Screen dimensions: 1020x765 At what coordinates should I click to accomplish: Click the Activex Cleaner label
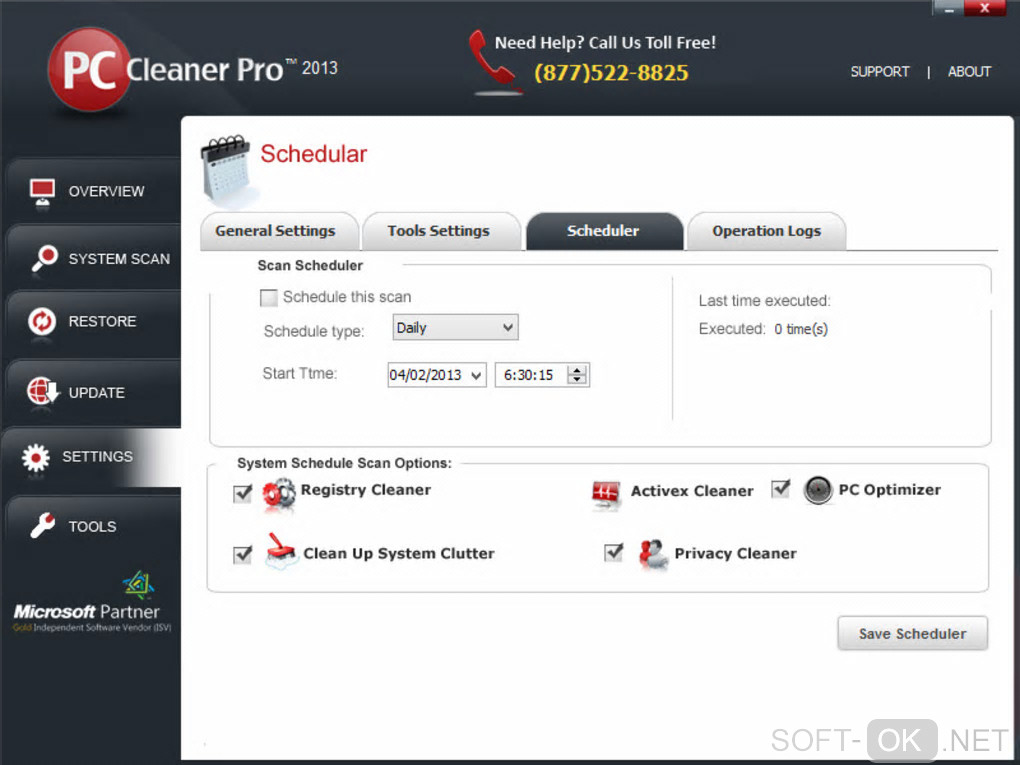[692, 491]
